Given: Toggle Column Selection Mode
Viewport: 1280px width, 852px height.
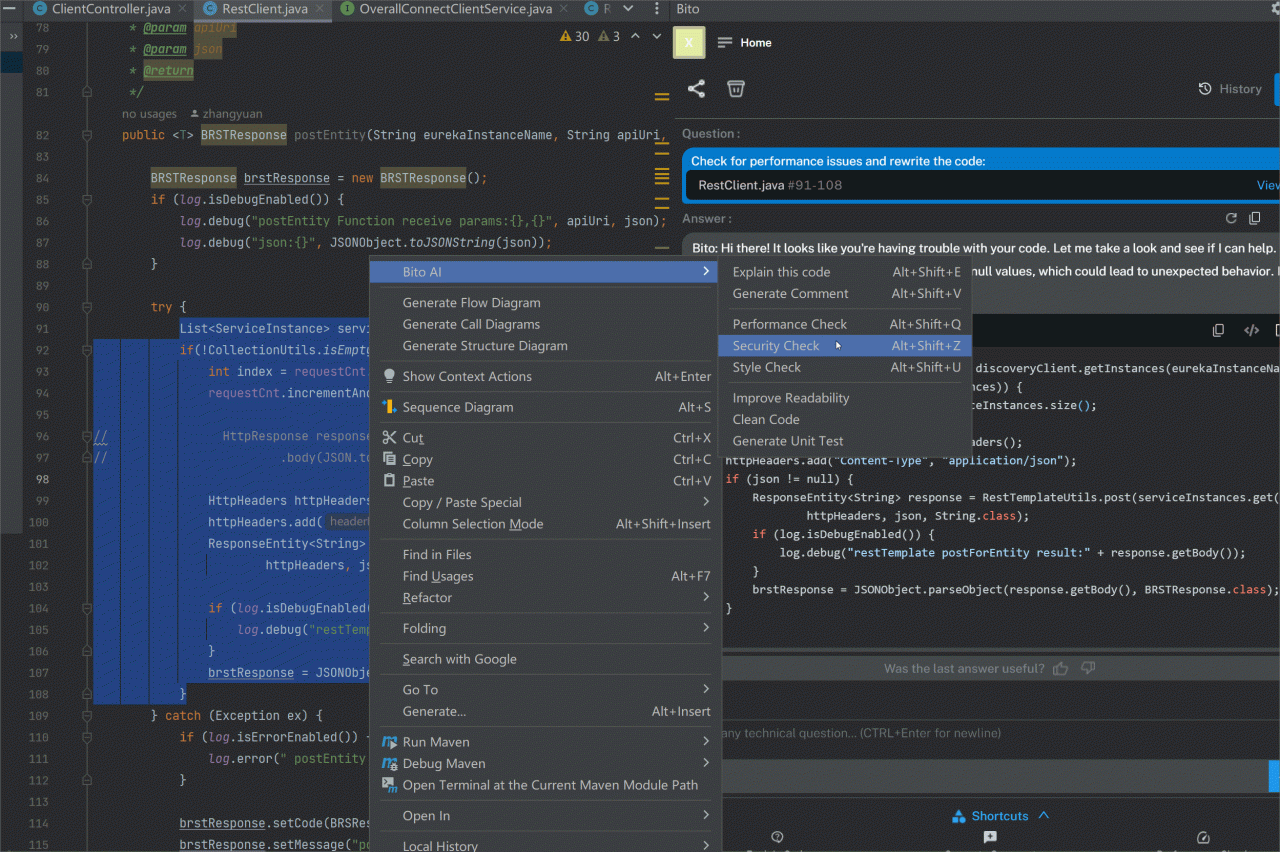Looking at the screenshot, I should (x=545, y=524).
